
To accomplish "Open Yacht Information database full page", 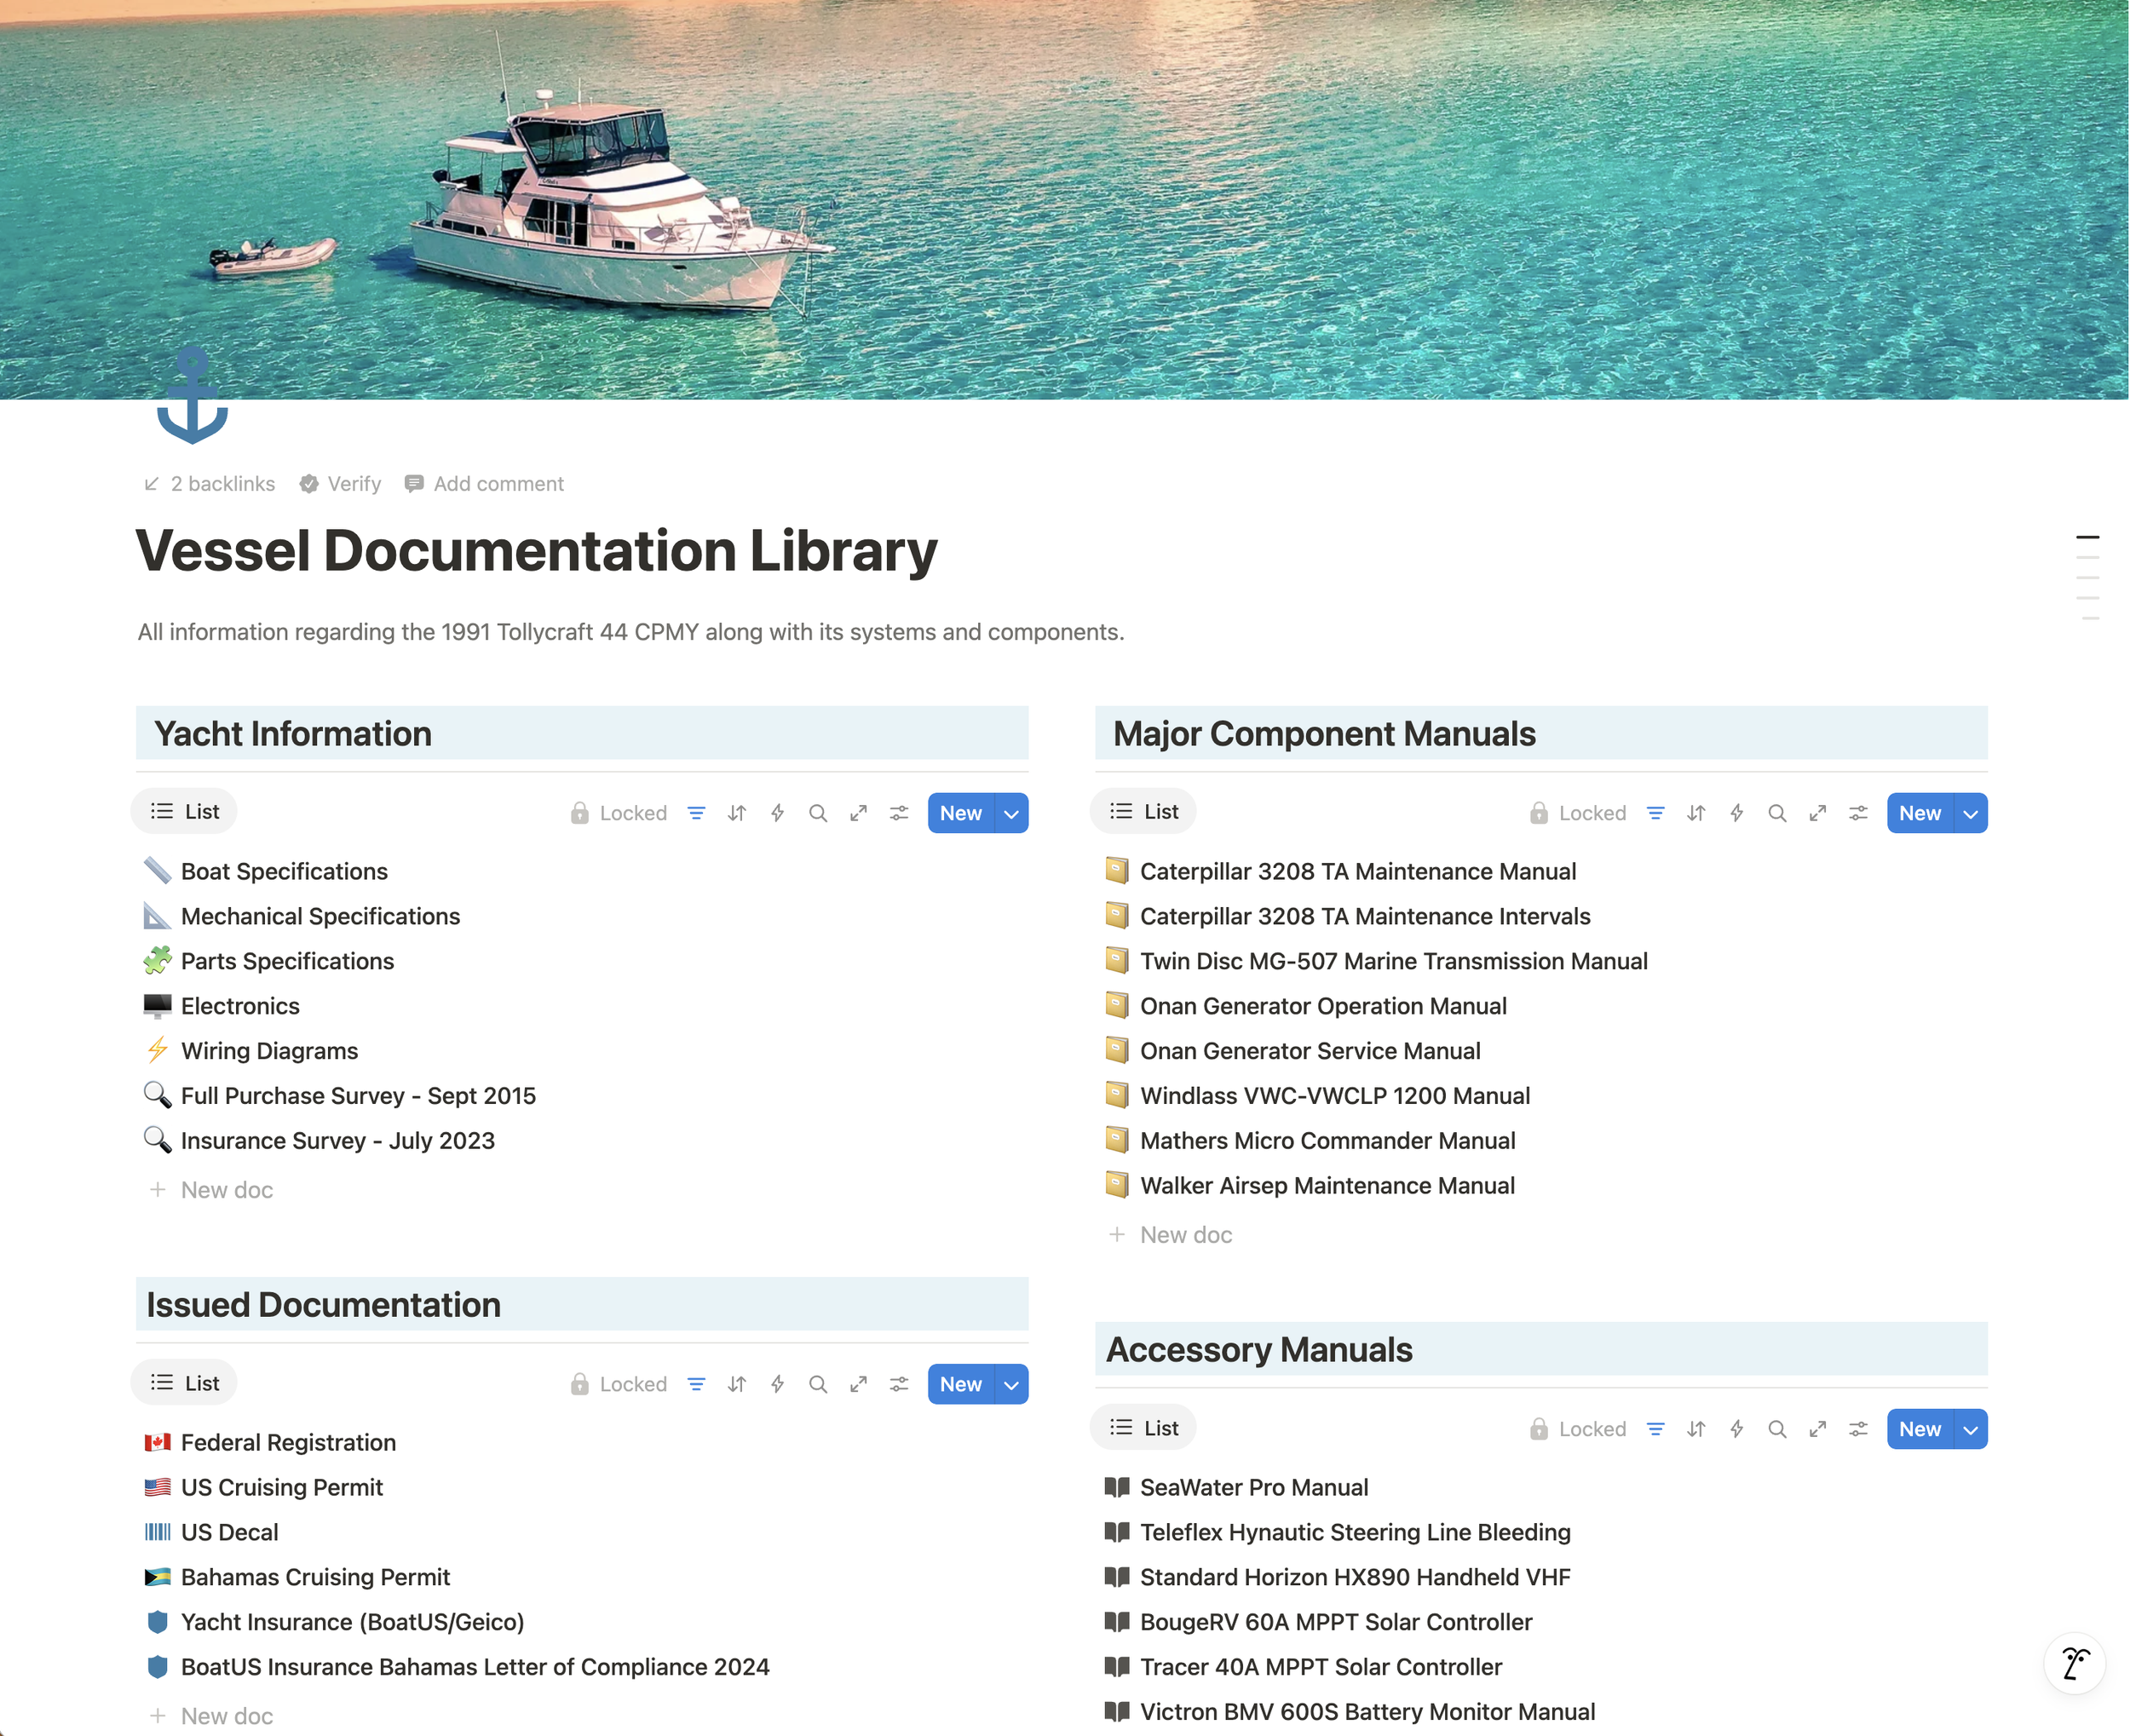I will (858, 813).
